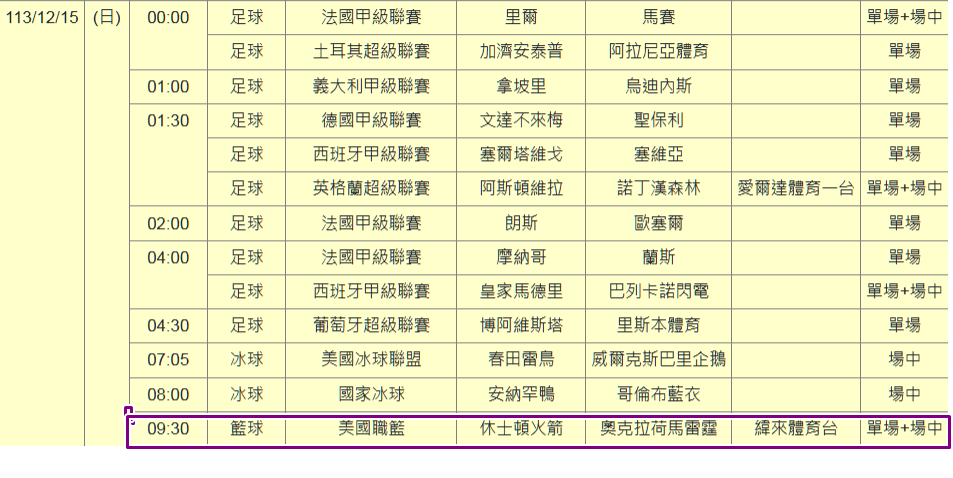953x478 pixels.
Task: Select home team 加濟安泰普
Action: (521, 52)
